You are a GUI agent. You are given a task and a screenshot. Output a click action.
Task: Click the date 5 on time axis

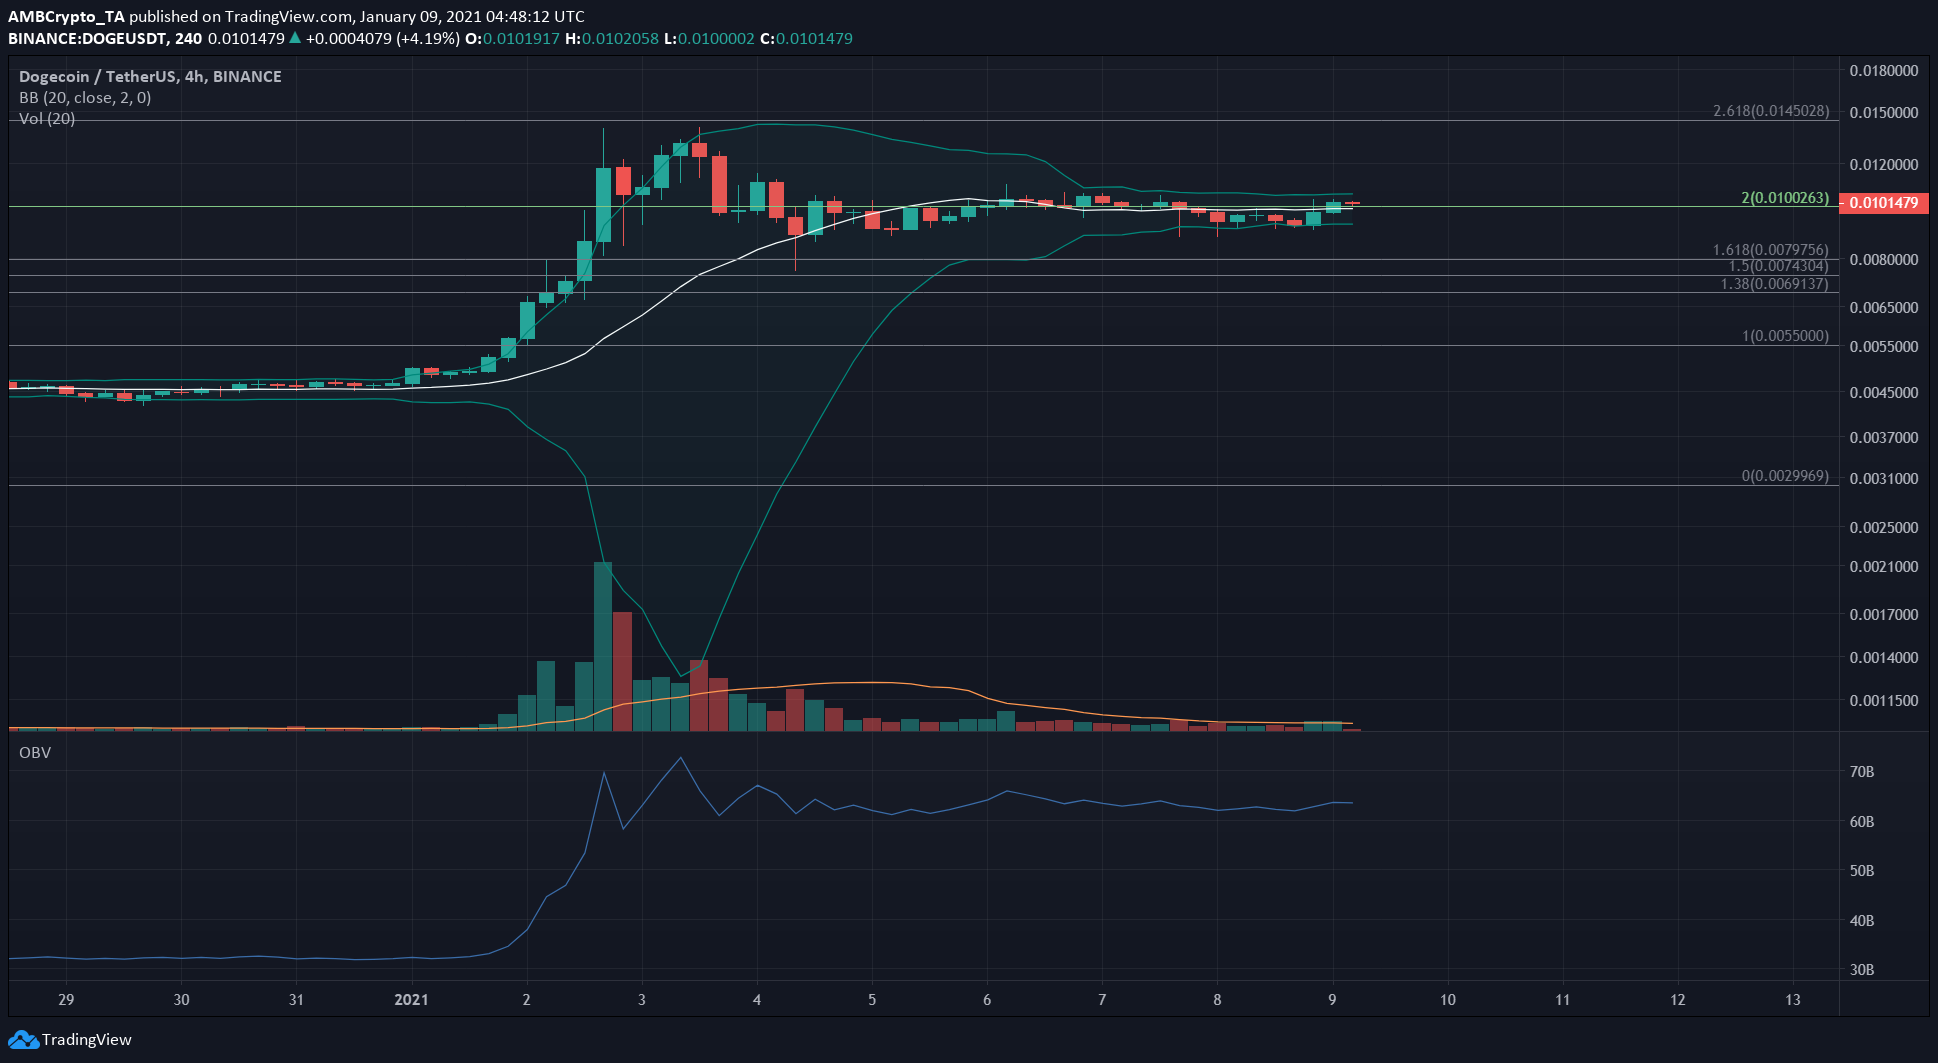pos(872,1000)
